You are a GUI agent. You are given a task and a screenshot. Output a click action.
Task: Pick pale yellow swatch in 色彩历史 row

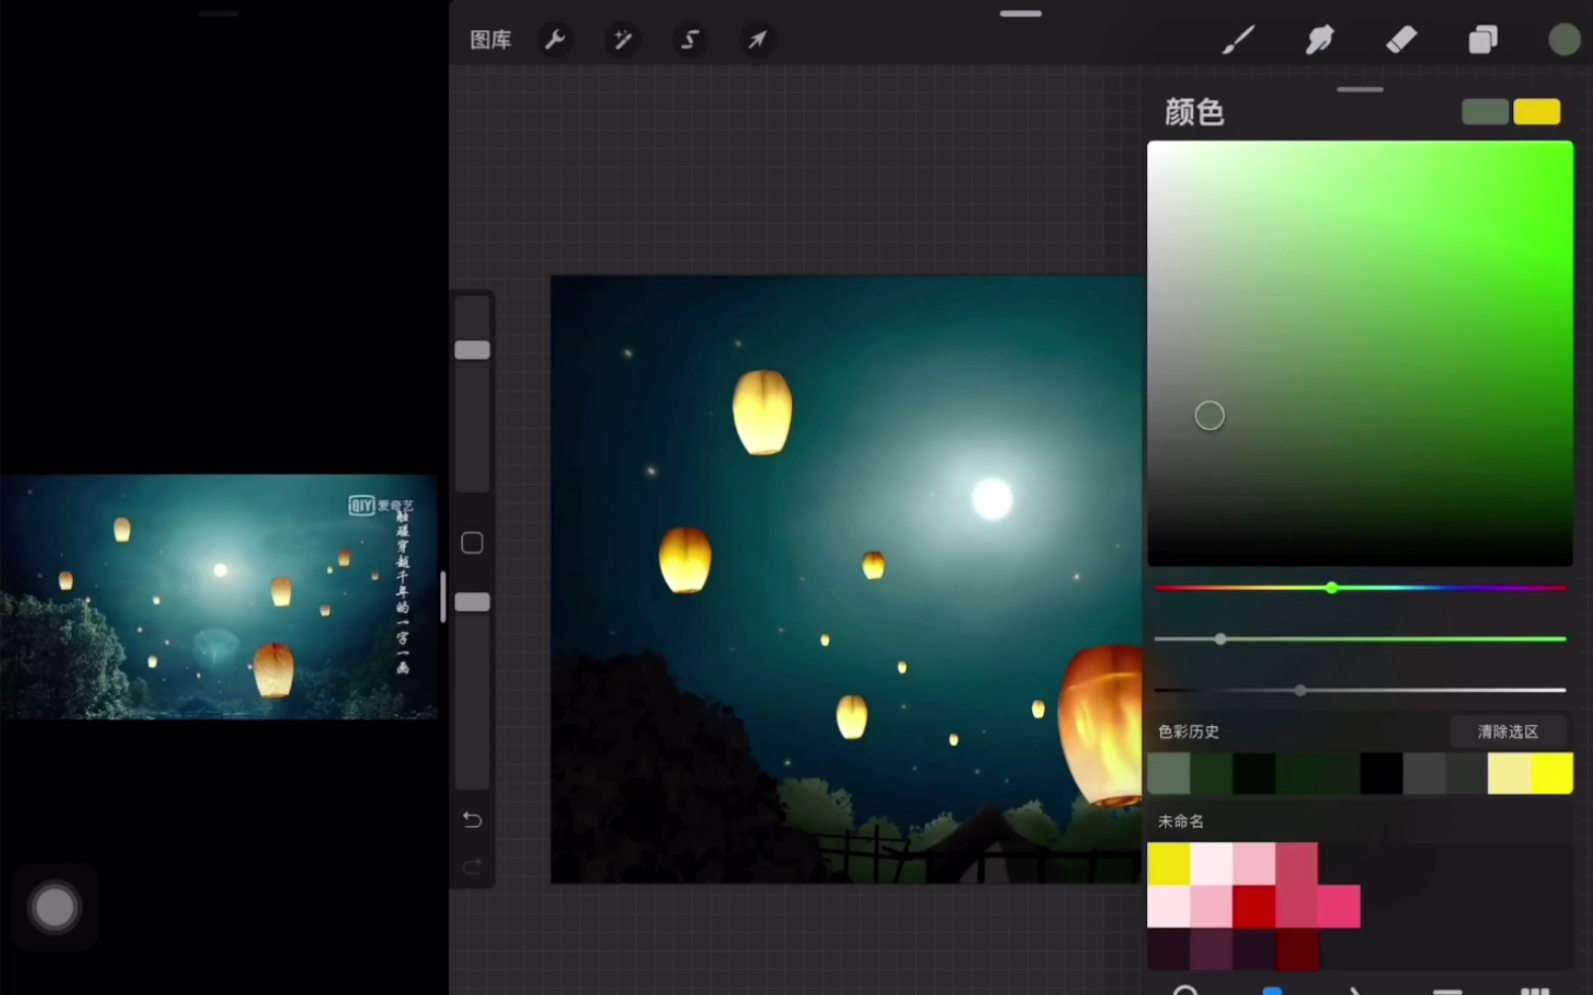coord(1509,774)
